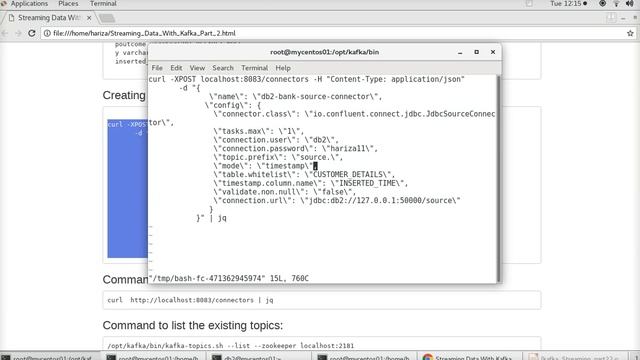Open the terminal File menu
Viewport: 640px width, 360px height.
coord(157,68)
